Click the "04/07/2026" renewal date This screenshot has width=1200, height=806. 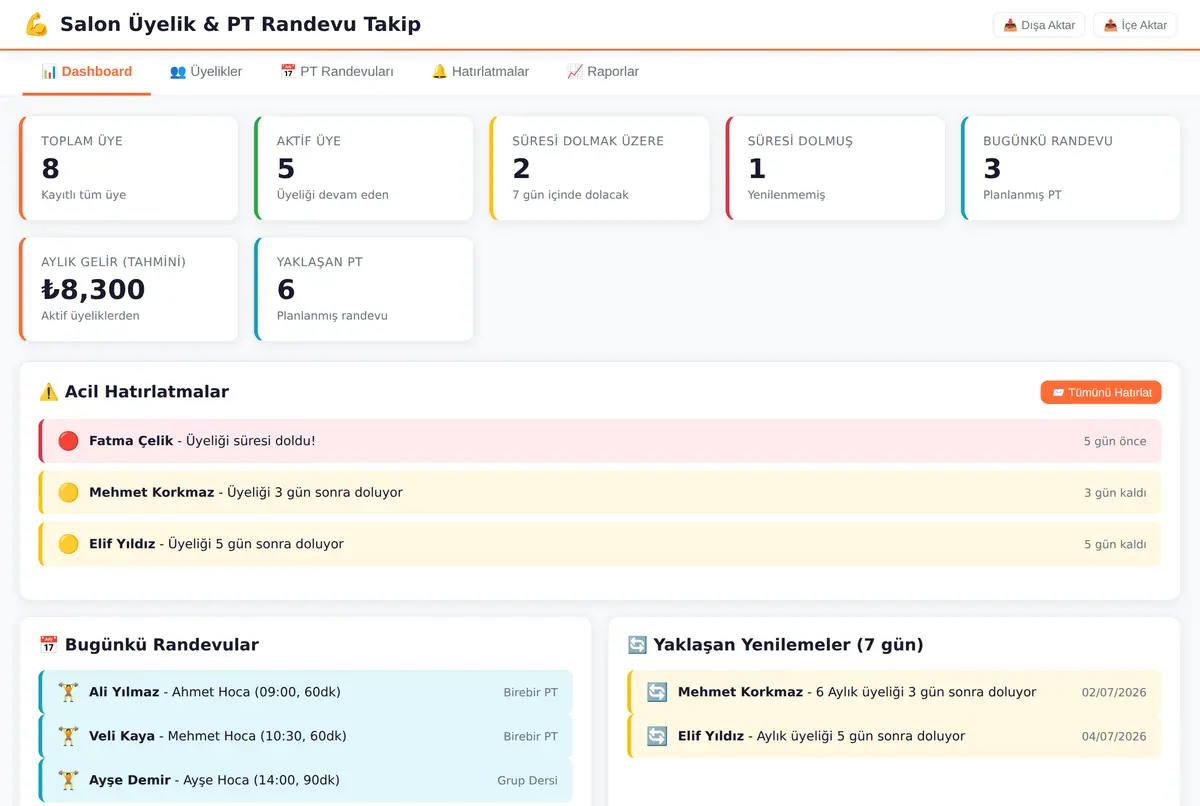point(1114,736)
